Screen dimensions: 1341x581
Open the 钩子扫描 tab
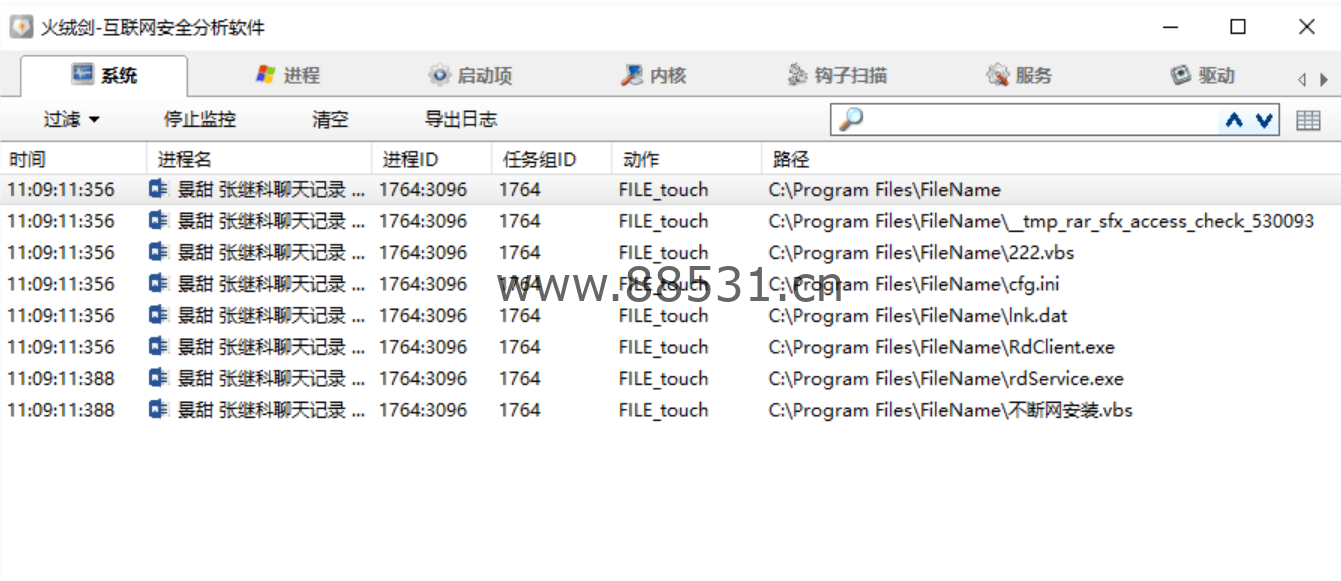pyautogui.click(x=837, y=75)
